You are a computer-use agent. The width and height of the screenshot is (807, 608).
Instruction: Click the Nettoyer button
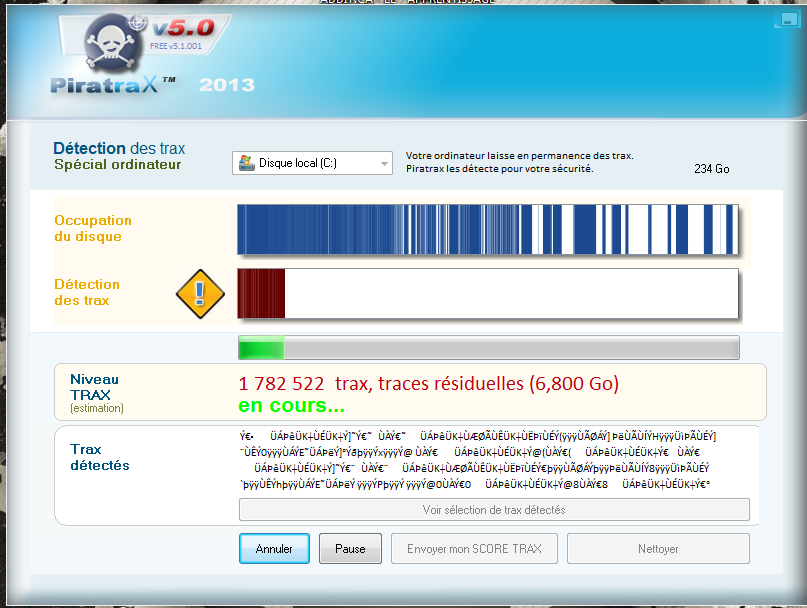tap(658, 549)
